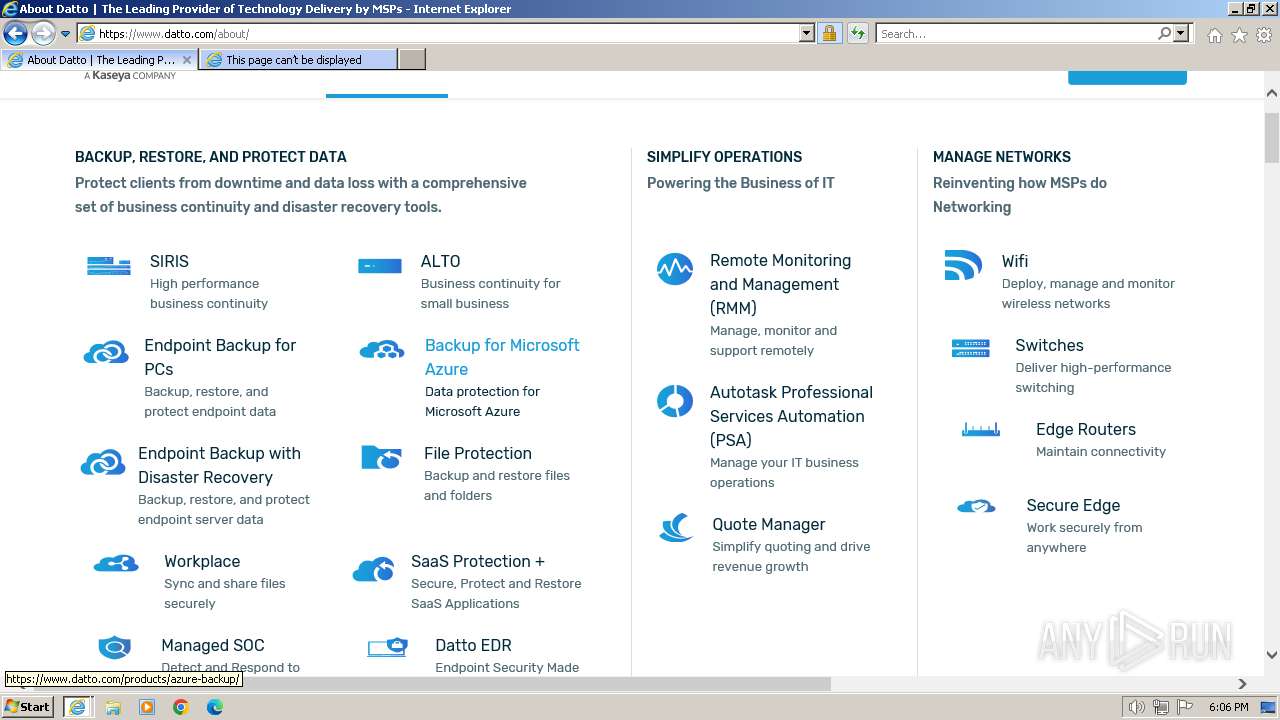Open the SaaS Protection + link

[x=478, y=561]
